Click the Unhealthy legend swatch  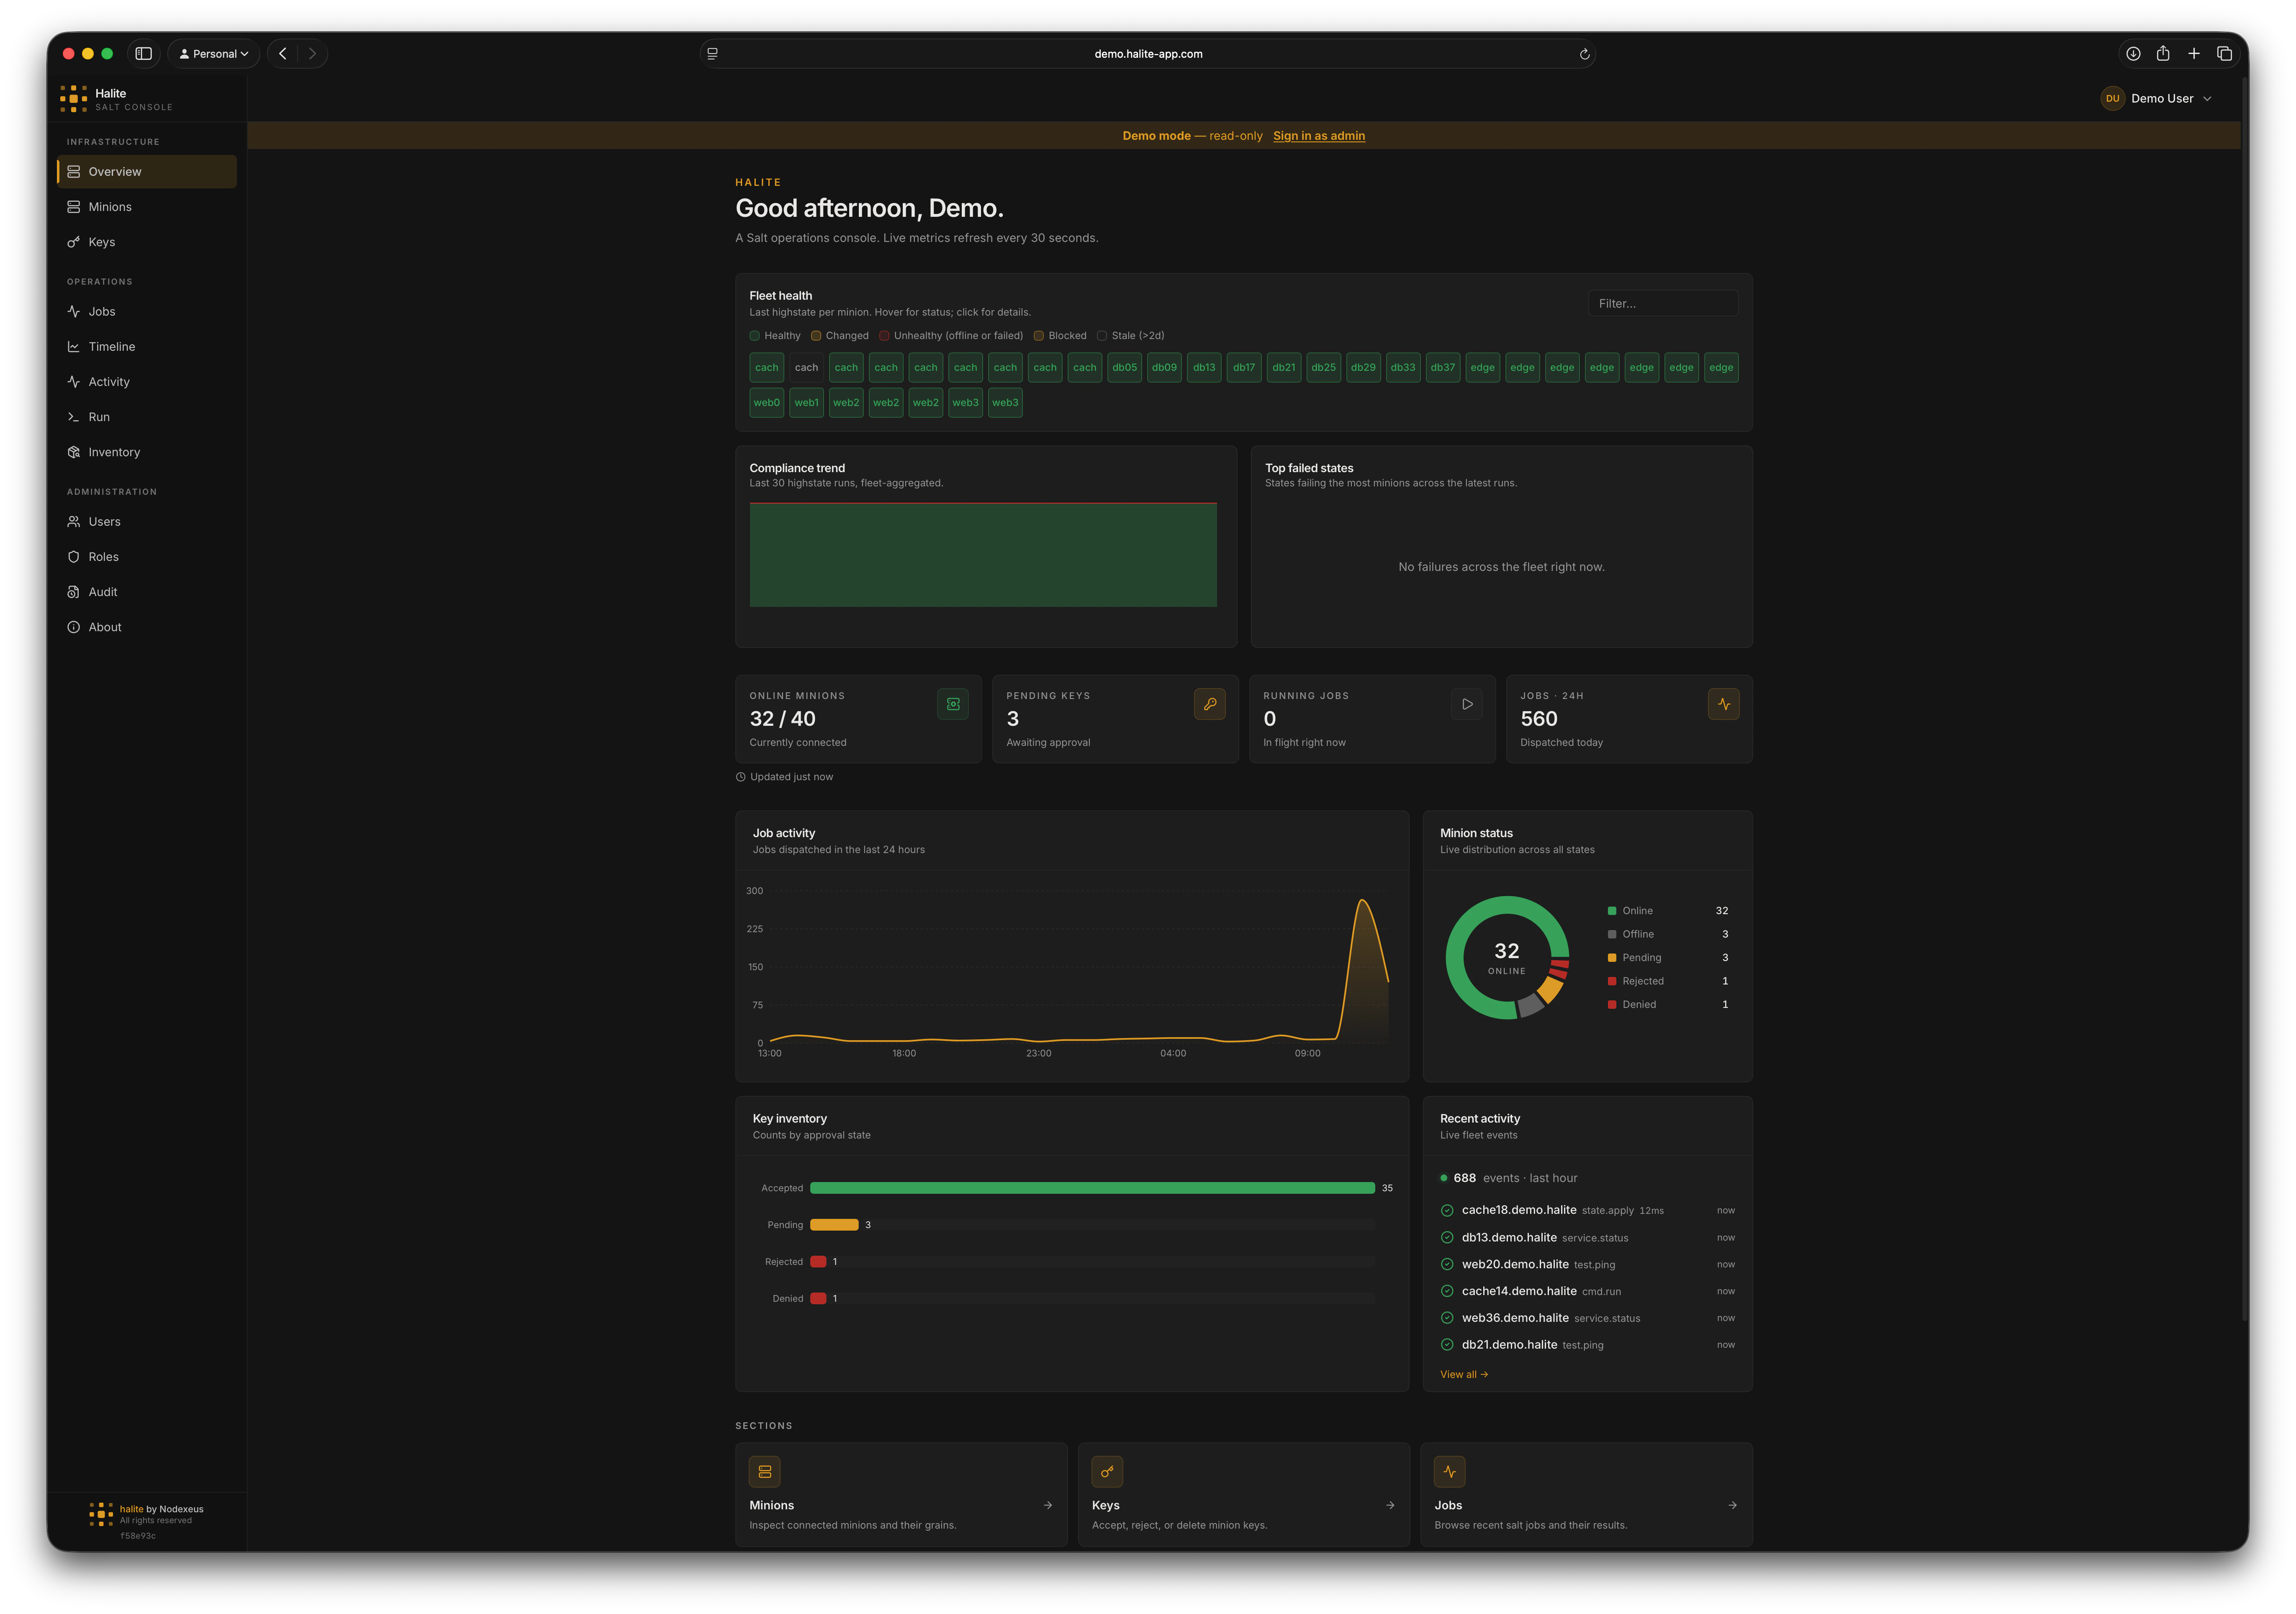pyautogui.click(x=884, y=336)
